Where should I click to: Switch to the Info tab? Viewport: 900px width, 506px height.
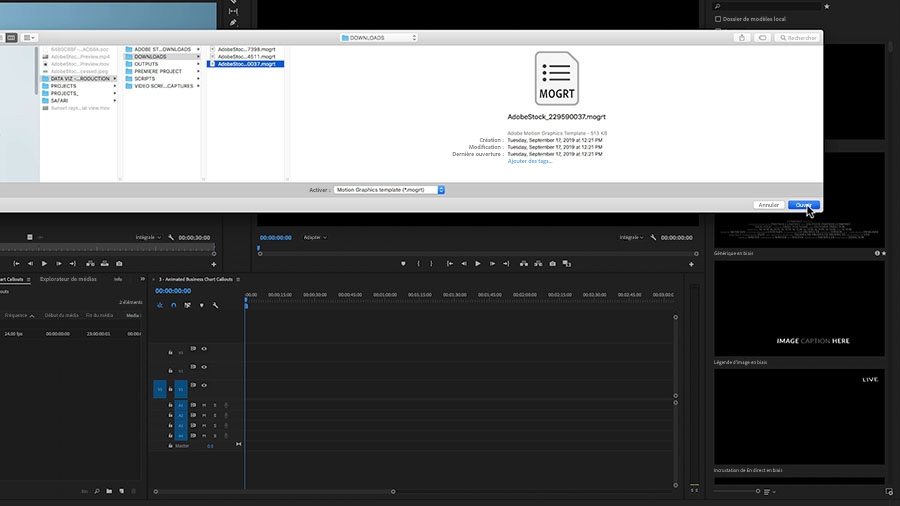(x=118, y=279)
